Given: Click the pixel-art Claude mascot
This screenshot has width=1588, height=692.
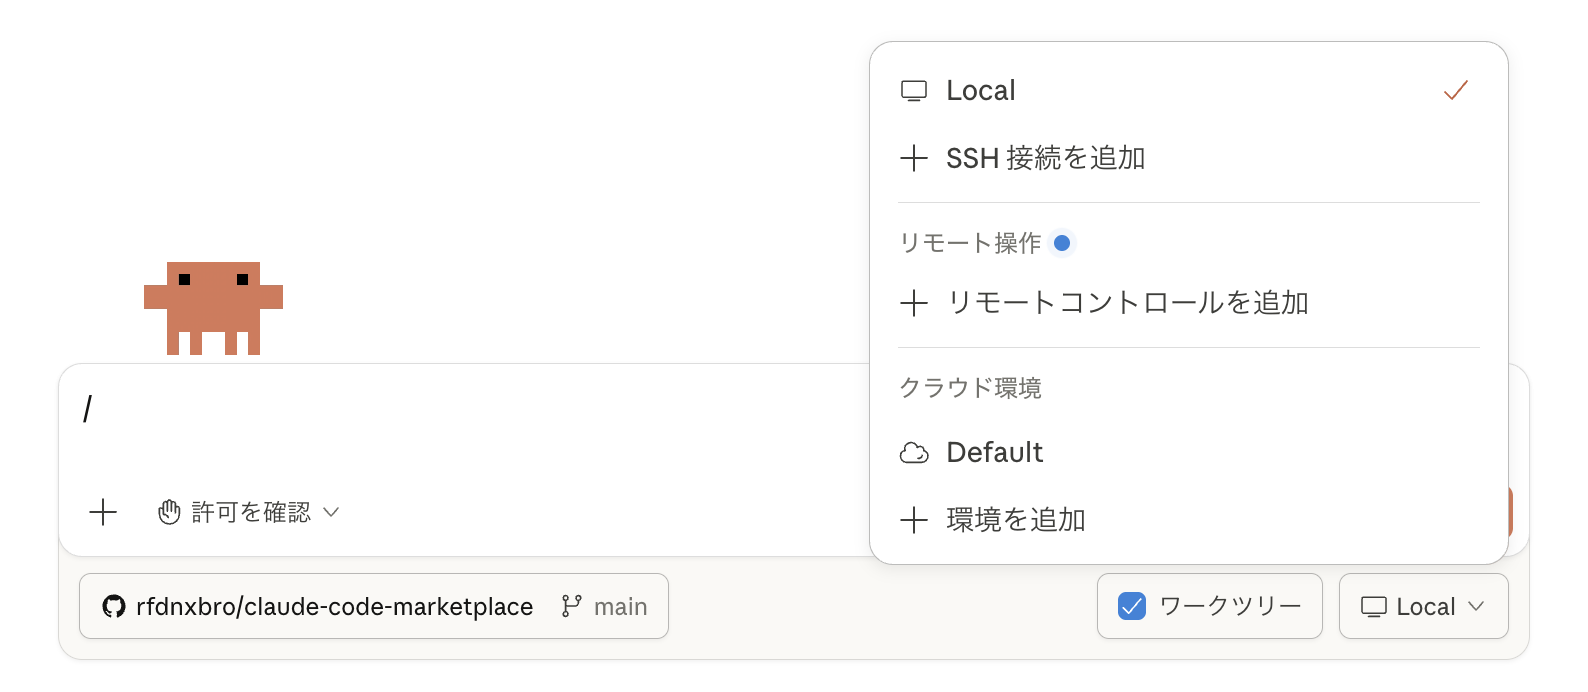Looking at the screenshot, I should click(x=213, y=308).
